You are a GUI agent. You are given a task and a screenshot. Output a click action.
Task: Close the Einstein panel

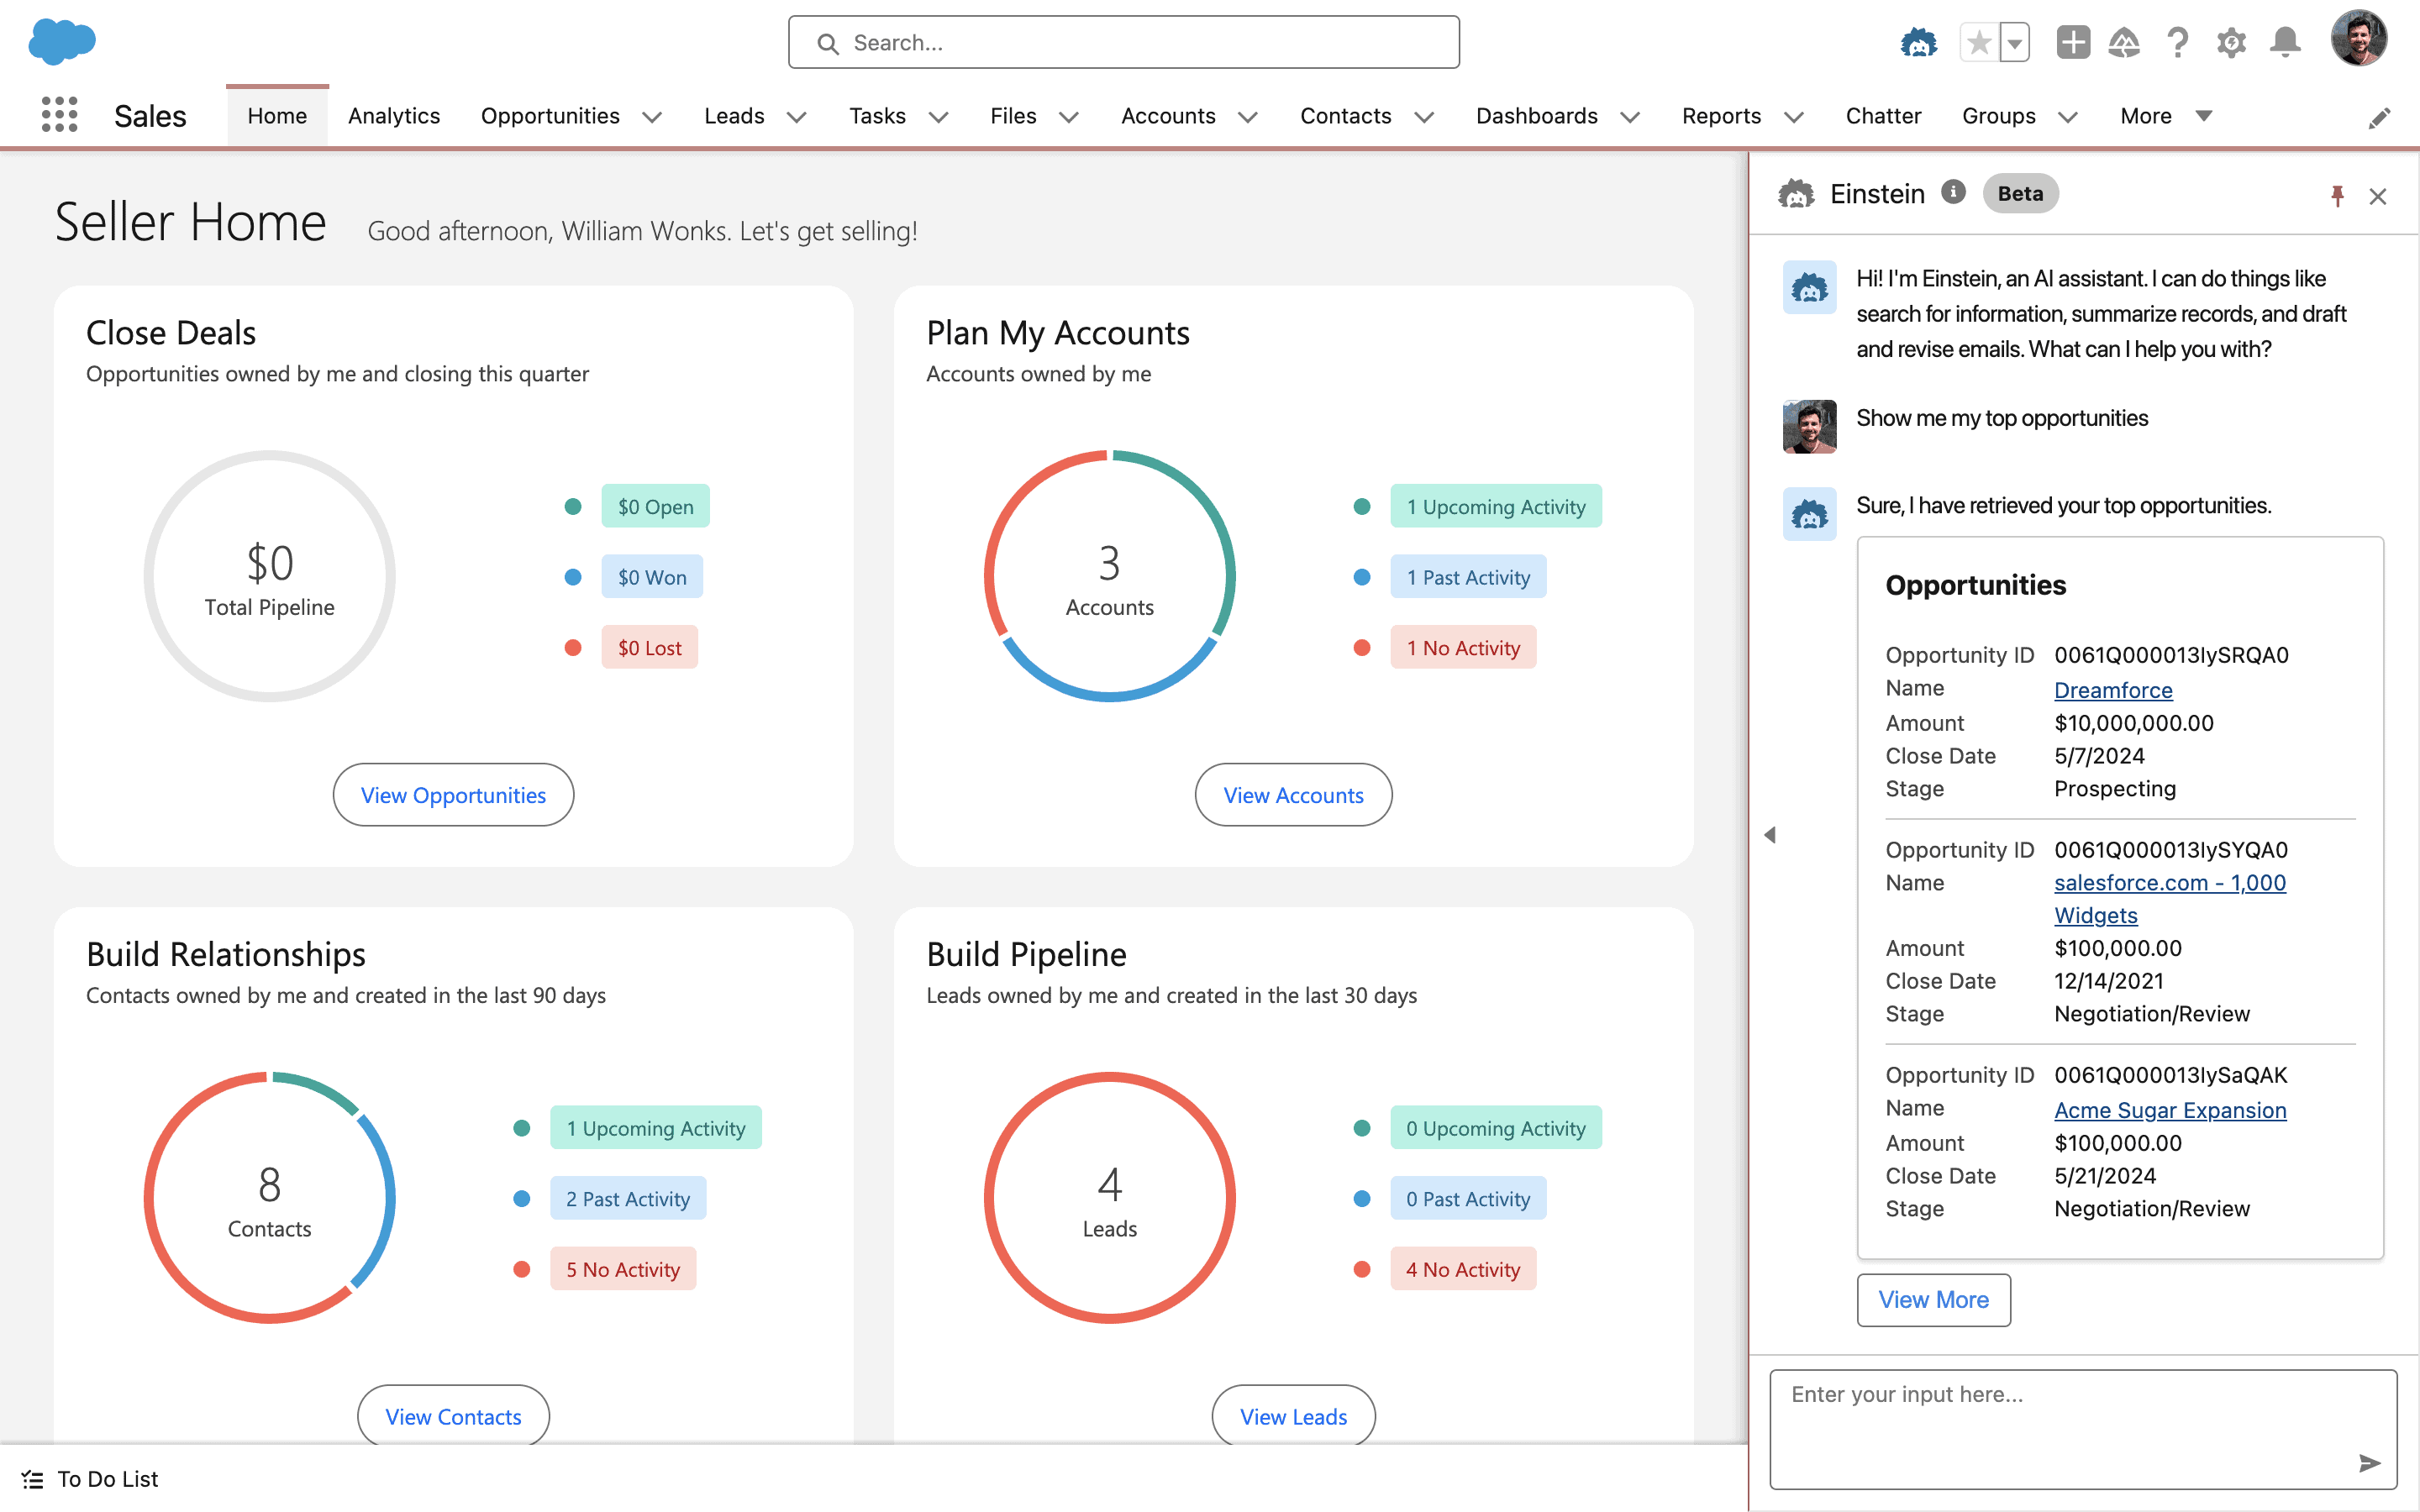click(2378, 196)
